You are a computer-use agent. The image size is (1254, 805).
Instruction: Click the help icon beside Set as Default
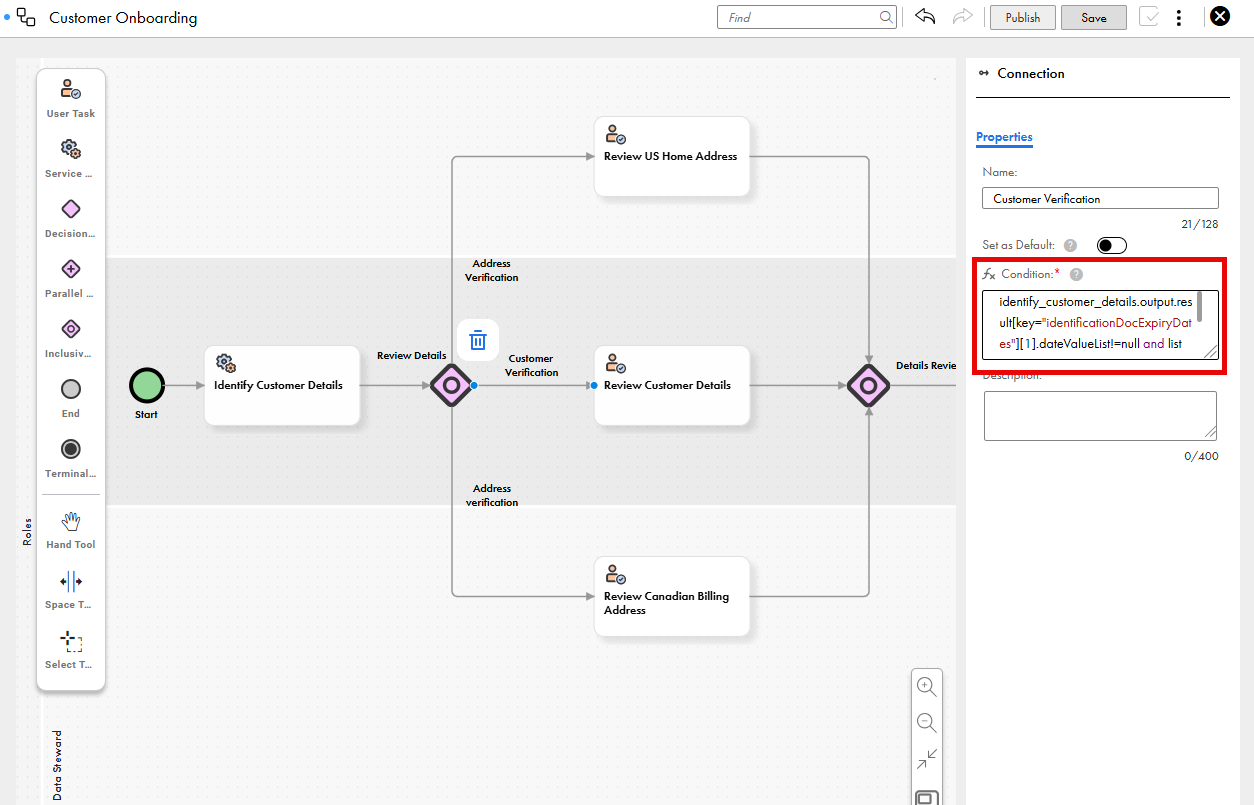(1070, 245)
